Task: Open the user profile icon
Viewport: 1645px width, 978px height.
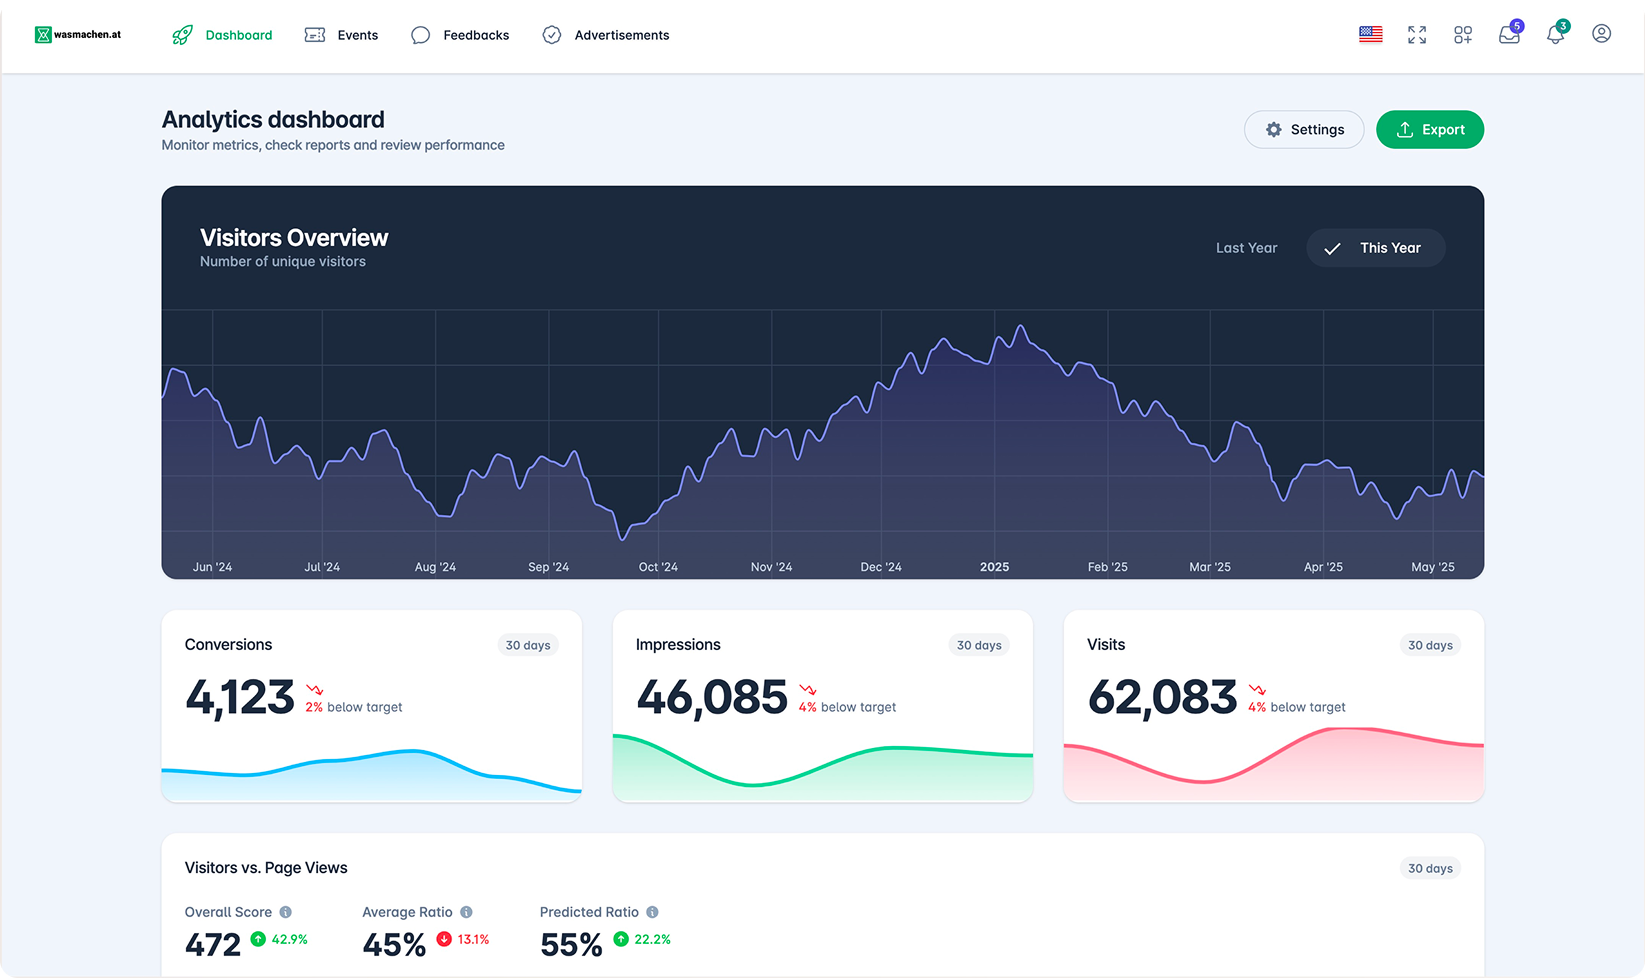Action: pyautogui.click(x=1601, y=34)
